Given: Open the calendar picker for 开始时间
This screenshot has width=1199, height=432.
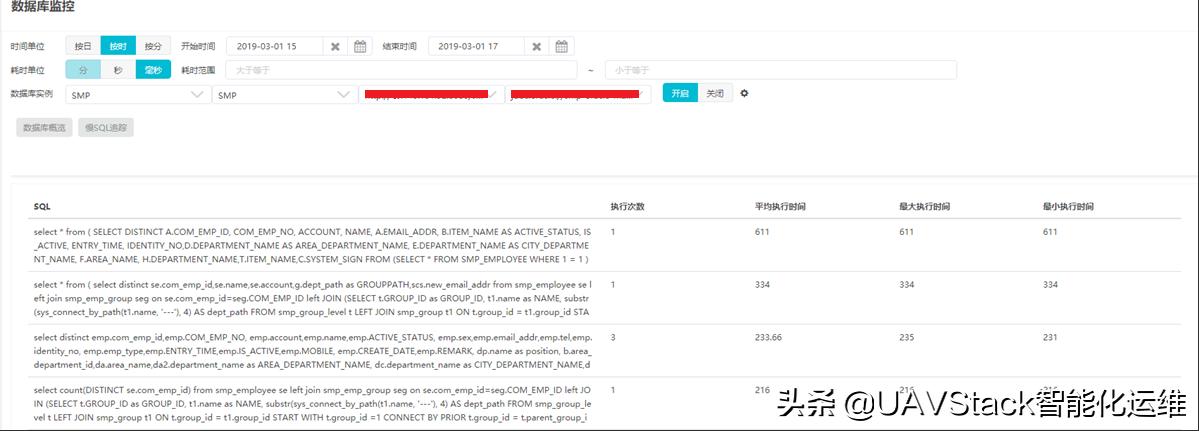Looking at the screenshot, I should pyautogui.click(x=360, y=47).
